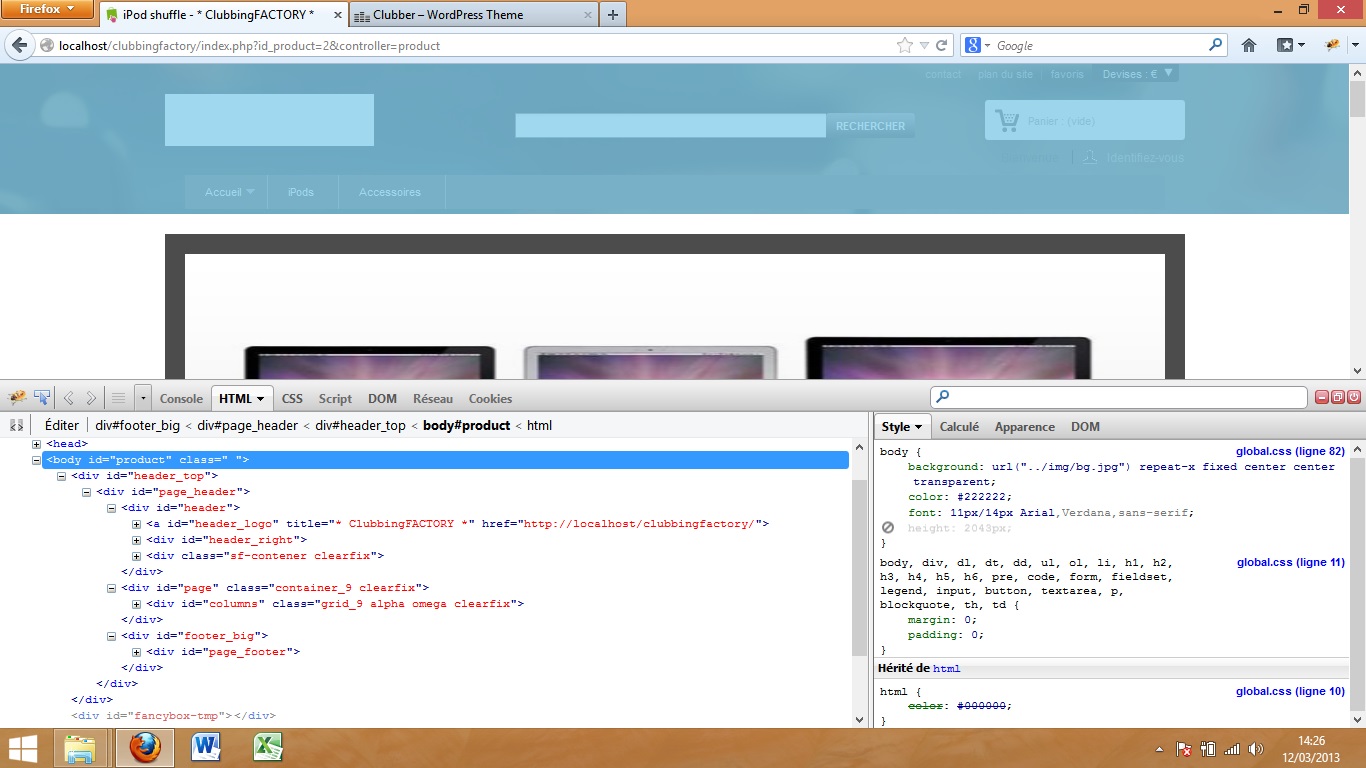Click the Google search magnifier button
This screenshot has width=1366, height=768.
[1216, 45]
